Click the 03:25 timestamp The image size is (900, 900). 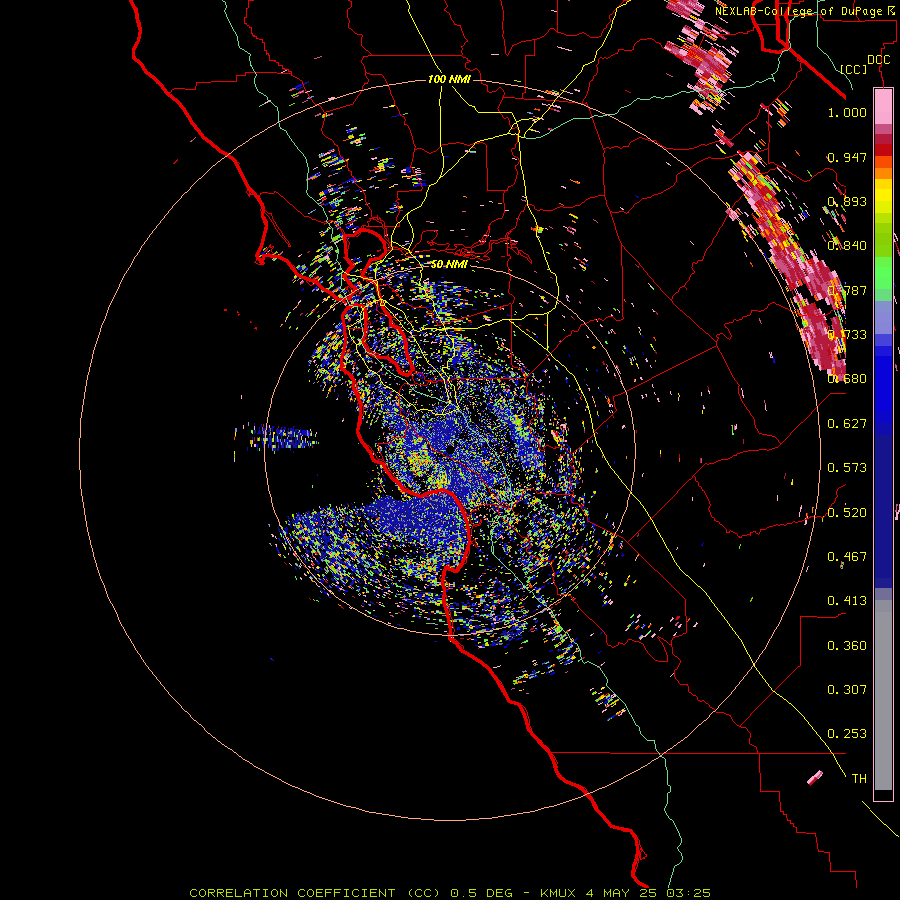[x=688, y=893]
